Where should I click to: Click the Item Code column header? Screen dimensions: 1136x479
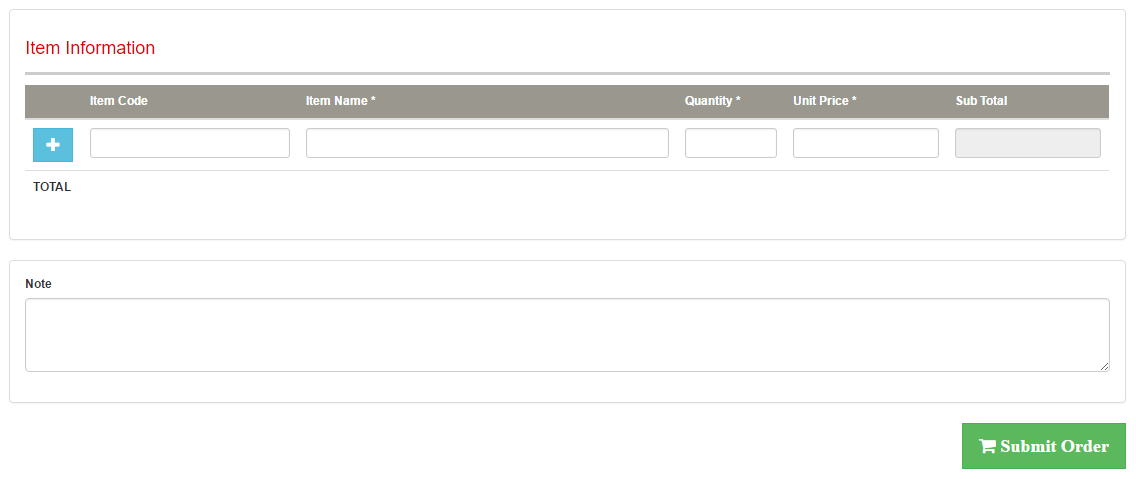pos(119,101)
